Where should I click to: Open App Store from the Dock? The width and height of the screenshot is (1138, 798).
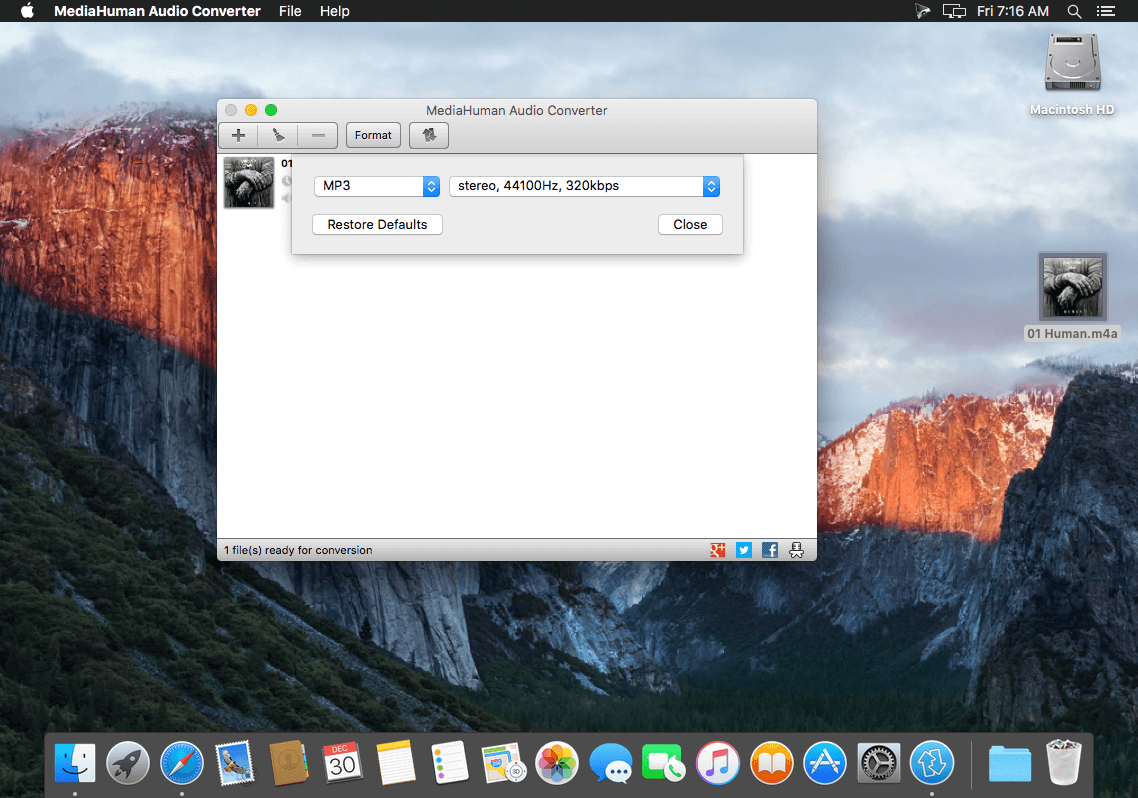coord(824,763)
